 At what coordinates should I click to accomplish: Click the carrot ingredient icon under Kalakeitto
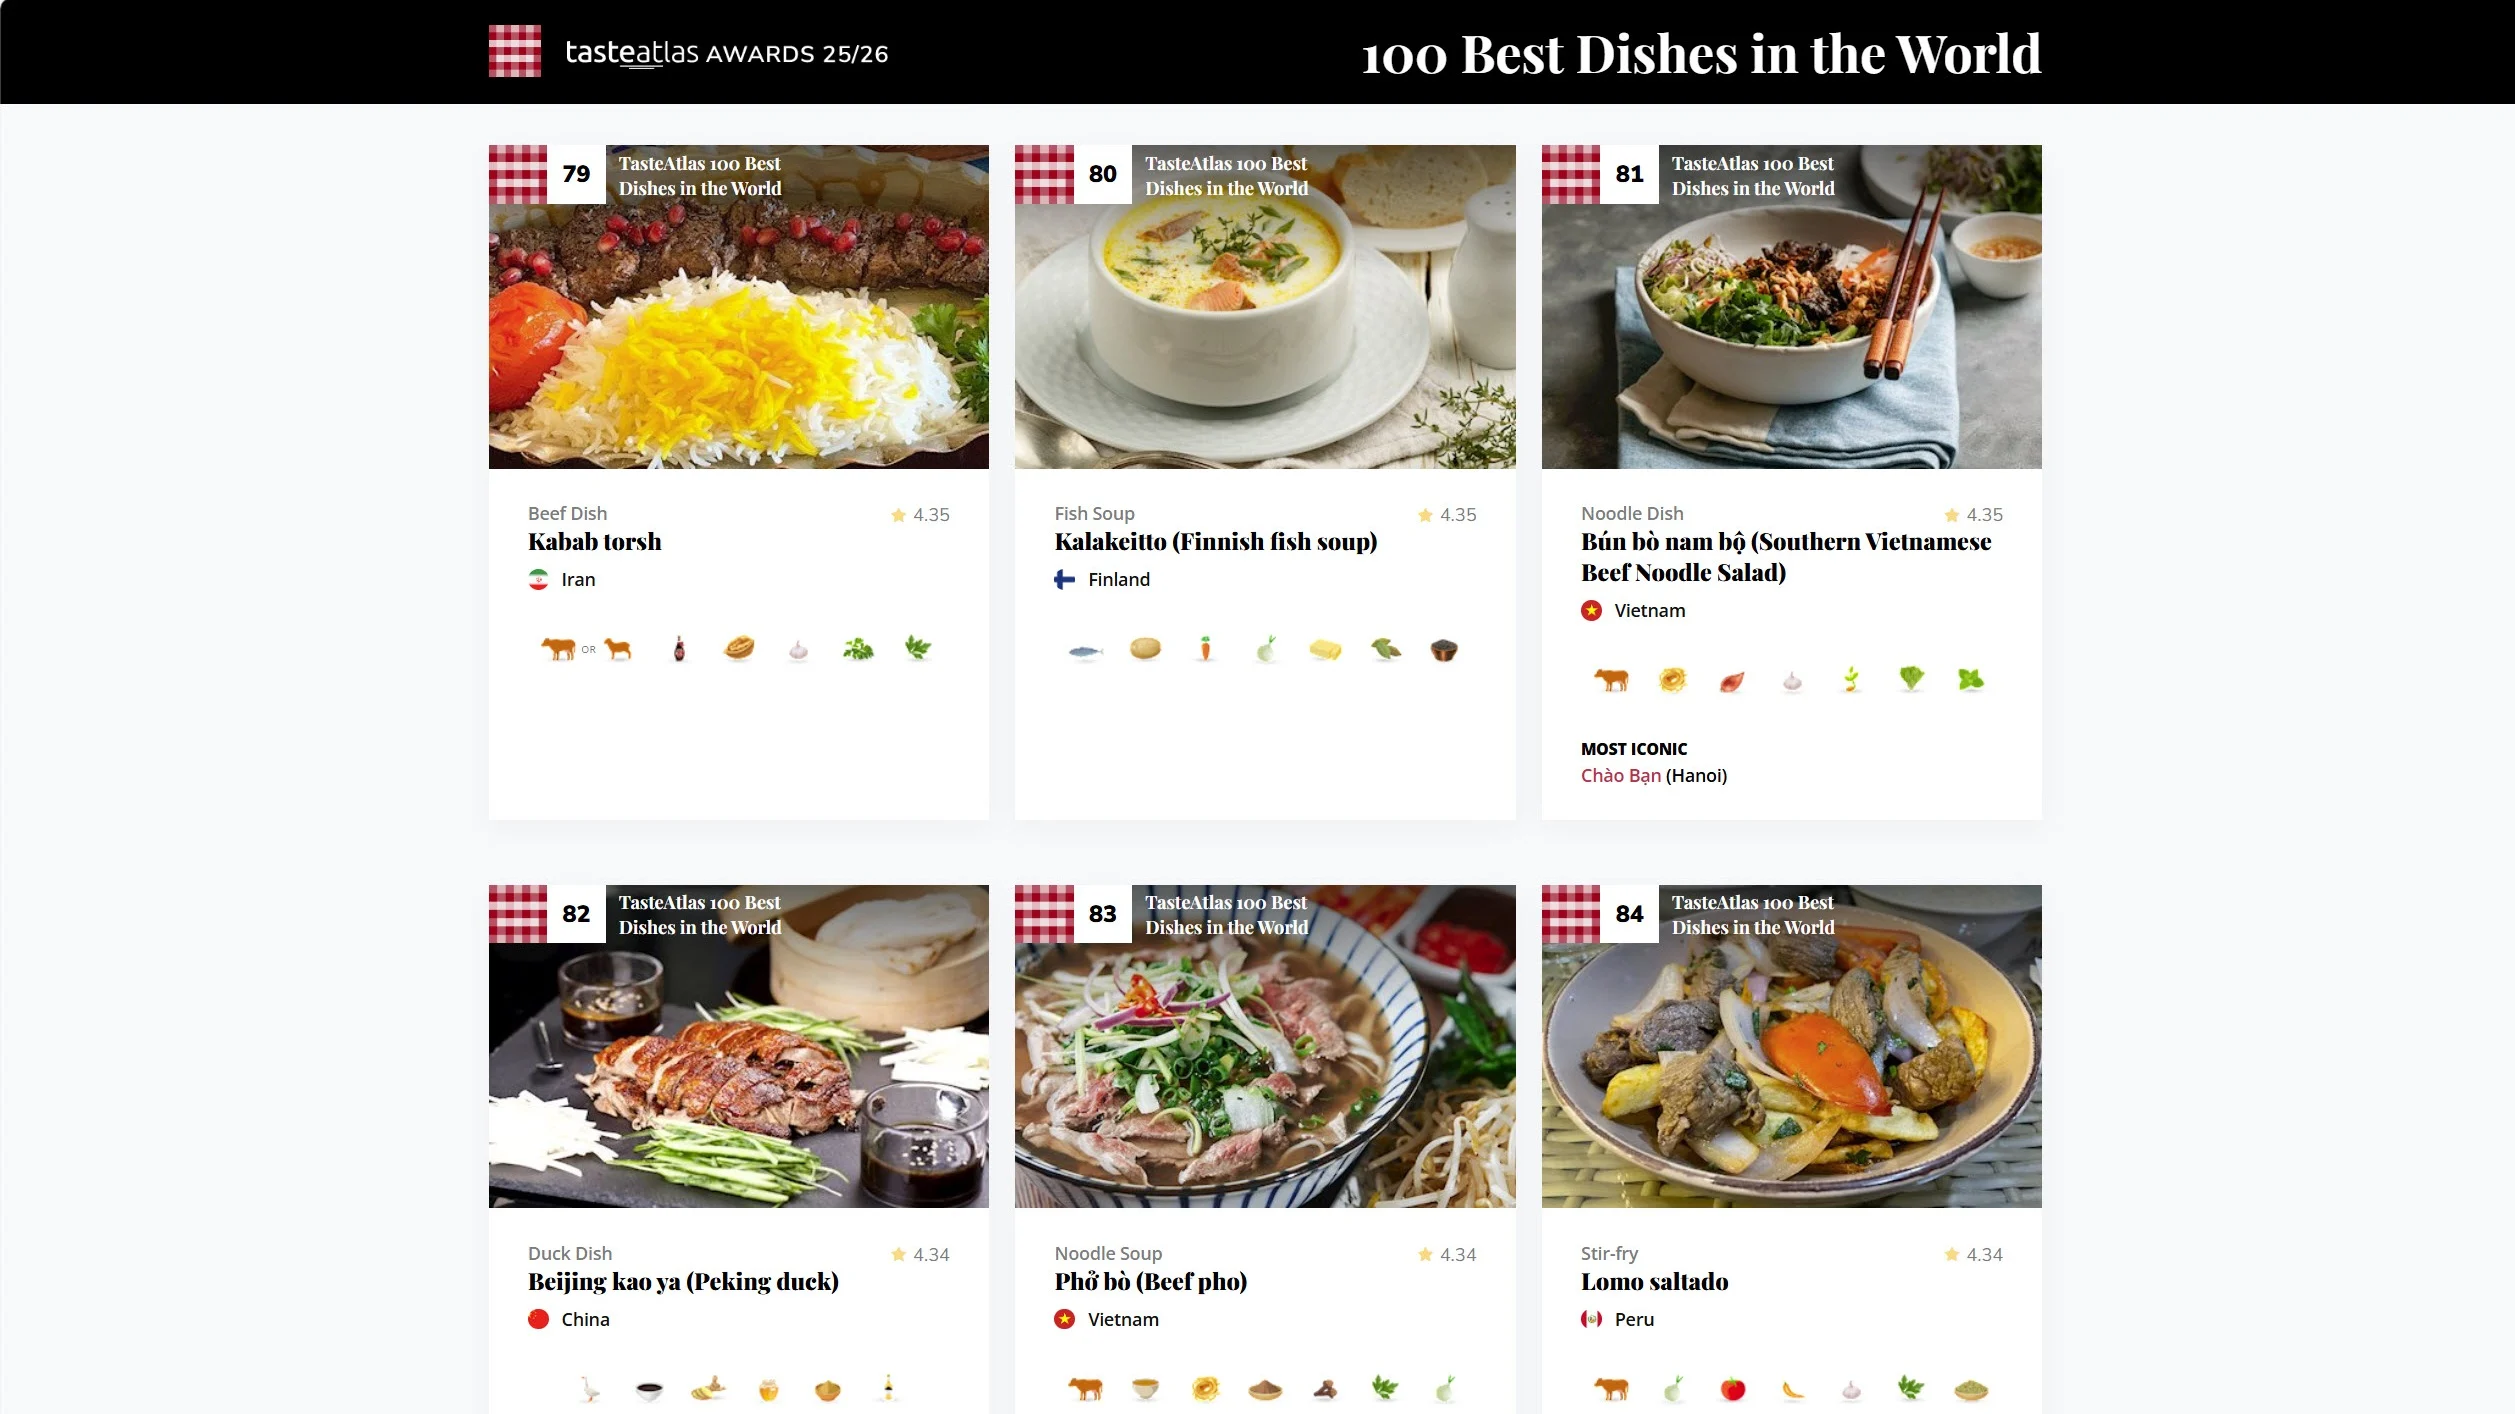1205,650
